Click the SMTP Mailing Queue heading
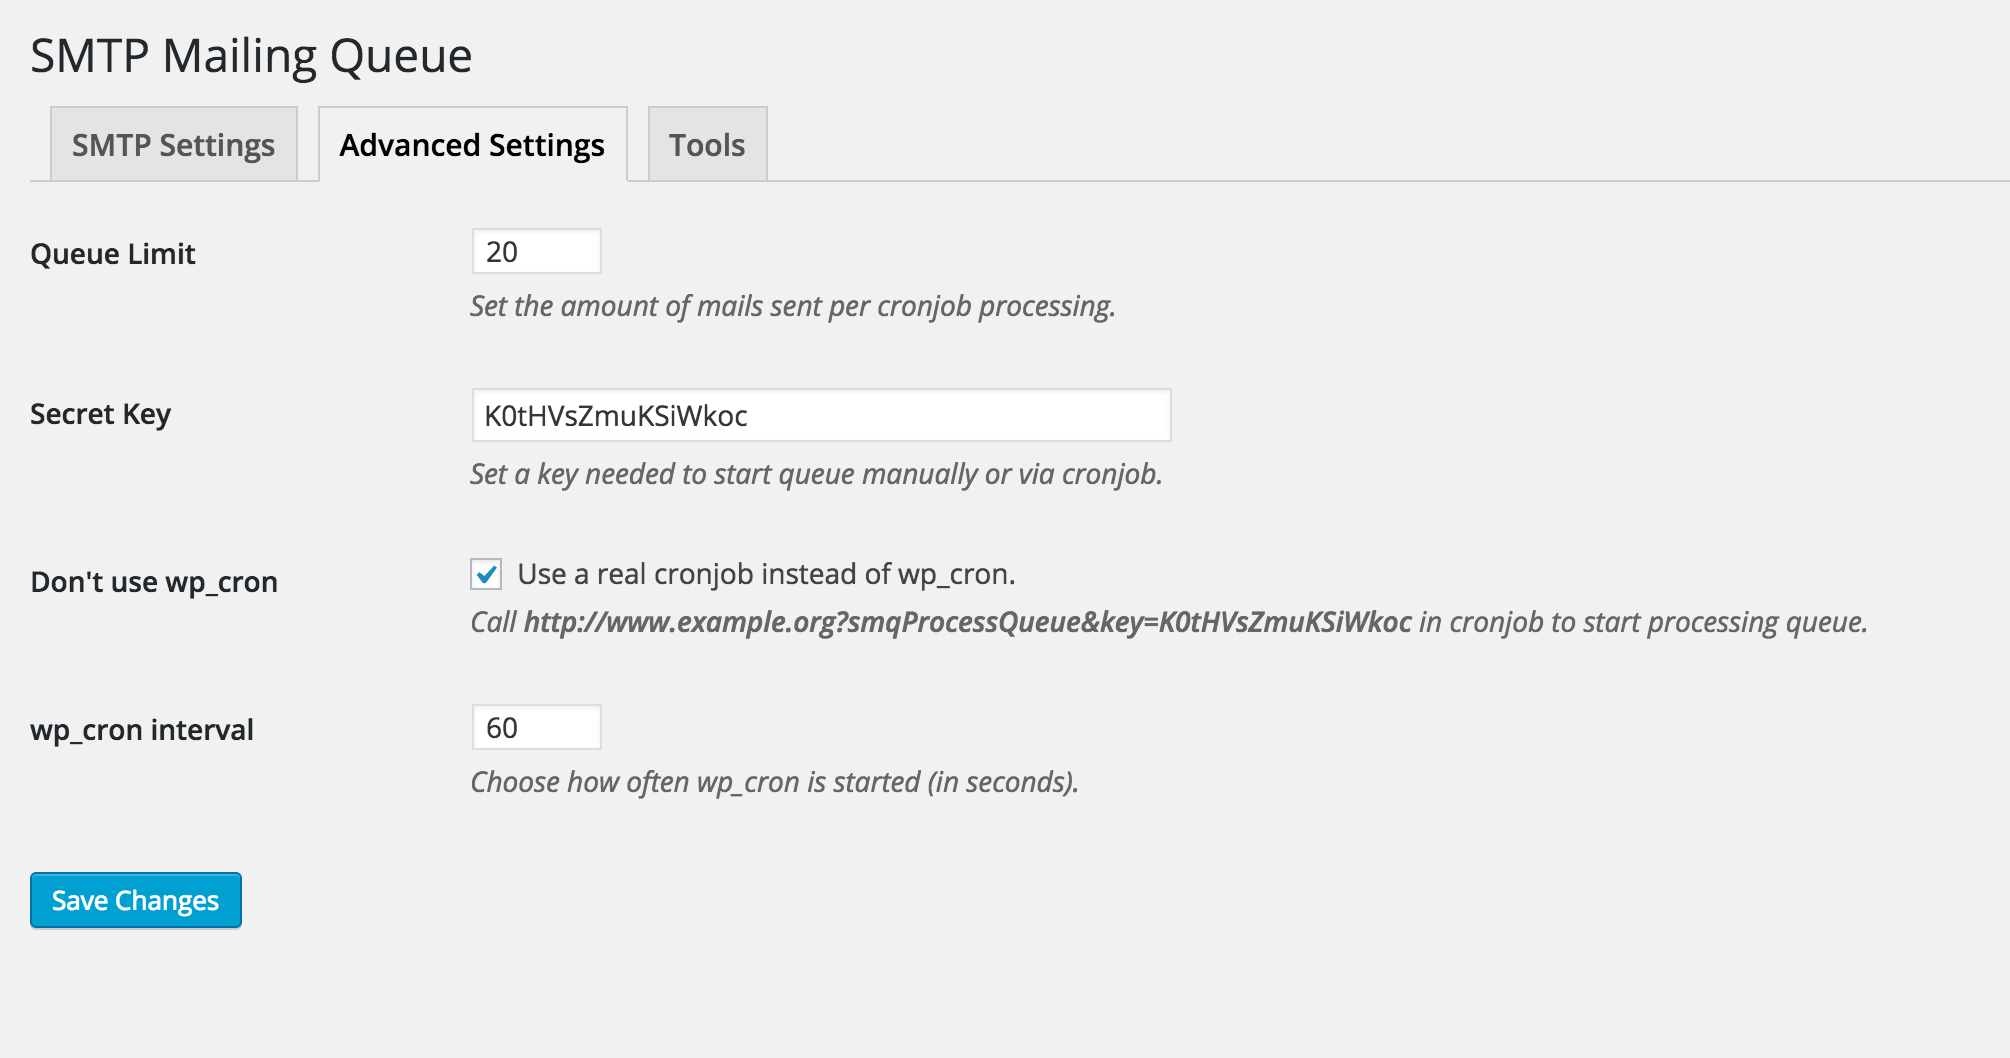The width and height of the screenshot is (2010, 1058). tap(251, 56)
